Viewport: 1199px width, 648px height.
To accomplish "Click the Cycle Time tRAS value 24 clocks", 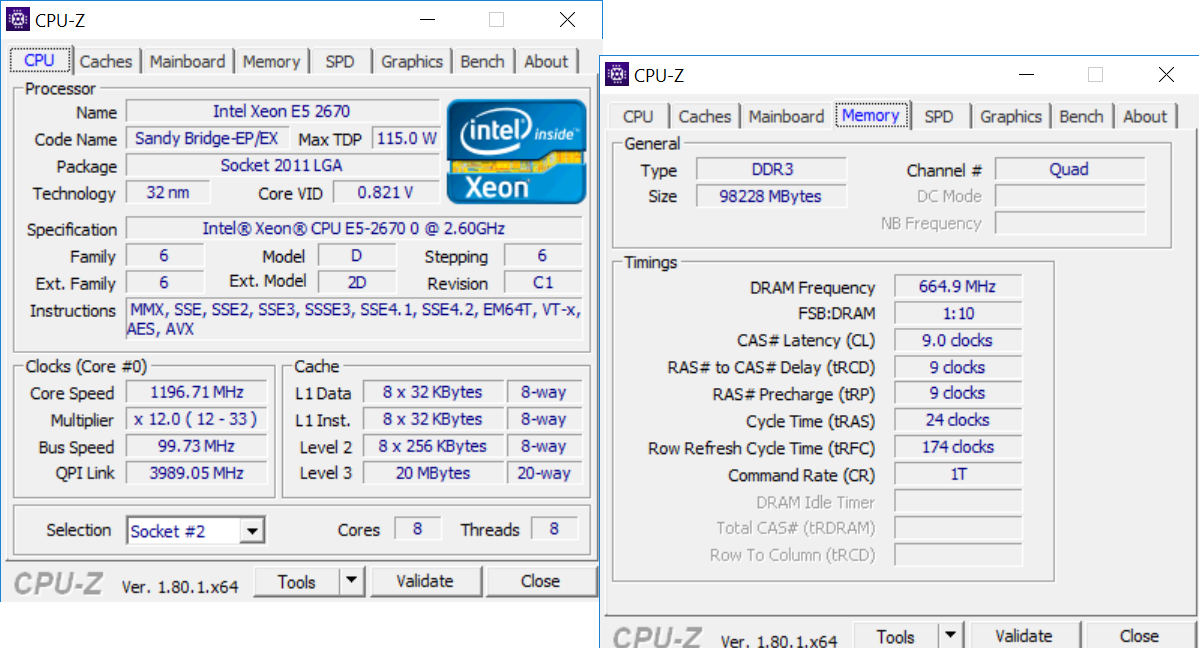I will [958, 420].
